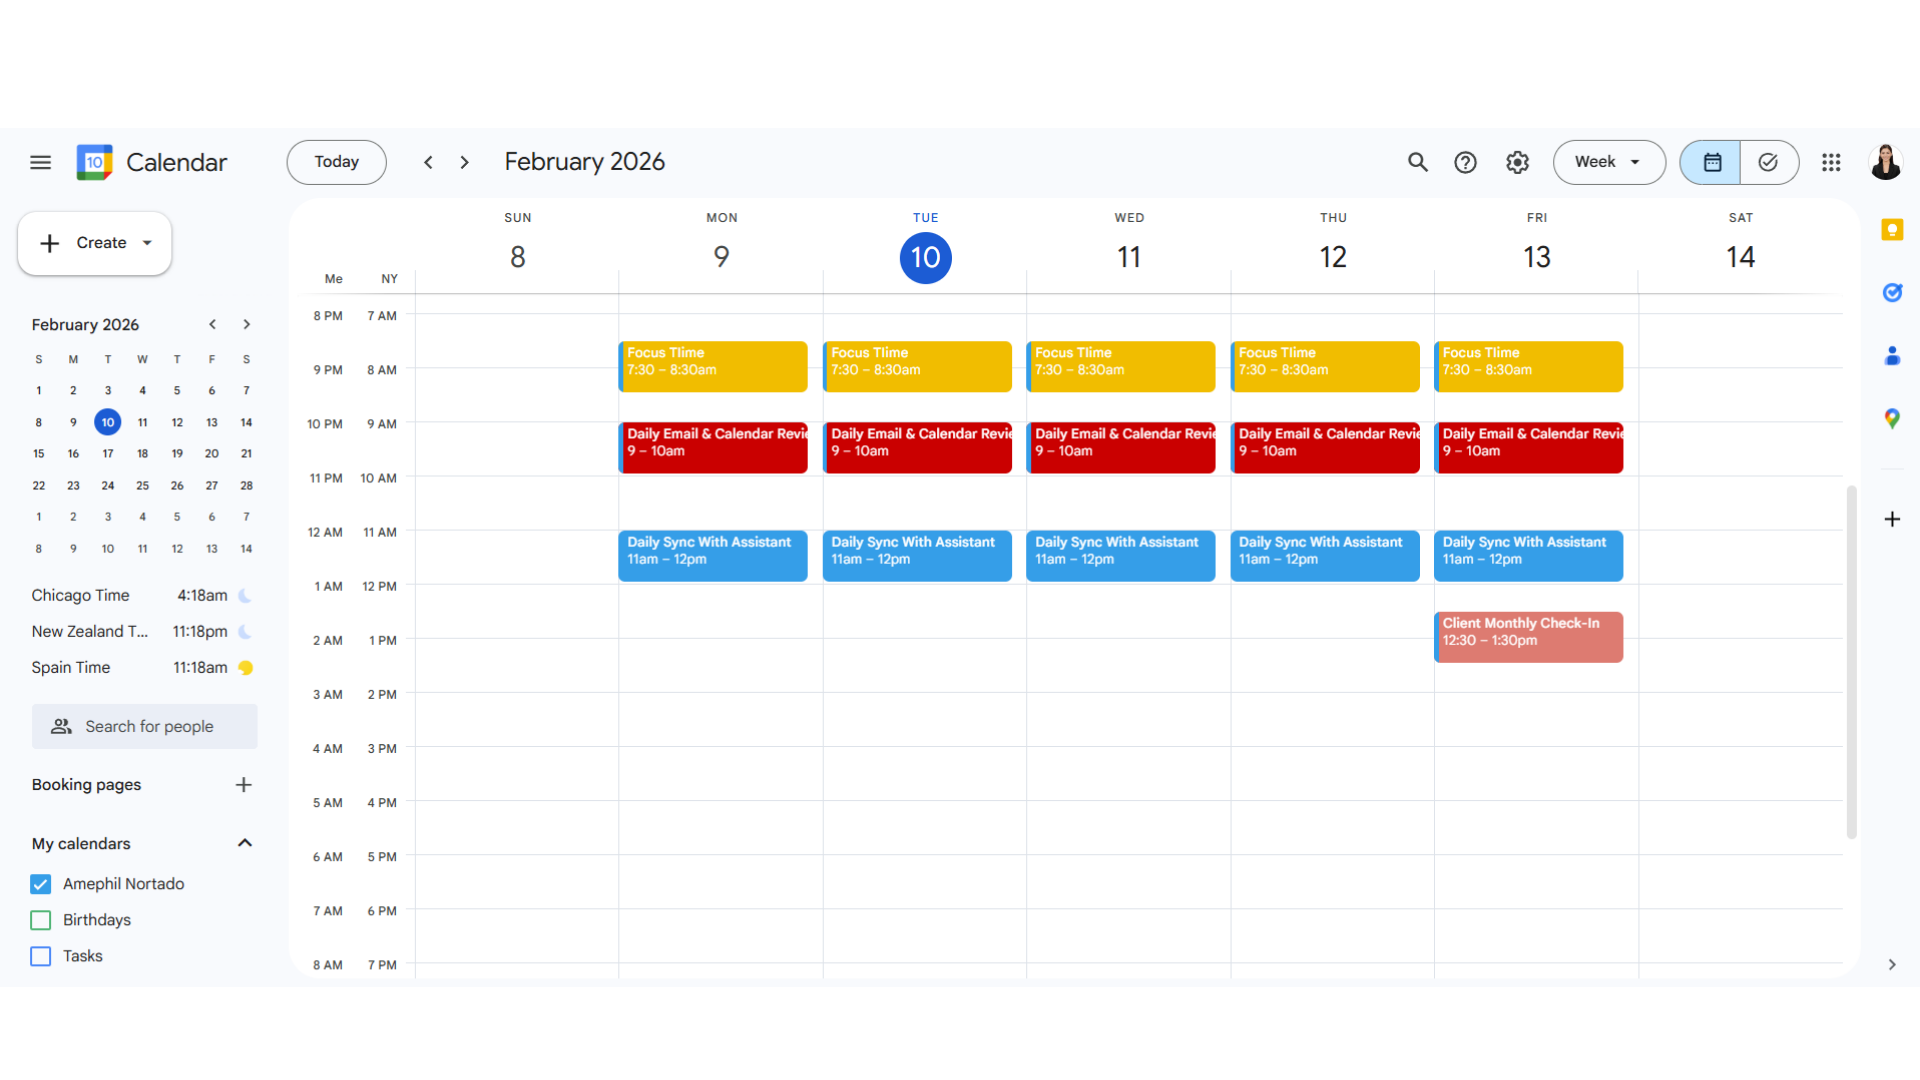
Task: Open Contacts side panel icon
Action: 1892,356
